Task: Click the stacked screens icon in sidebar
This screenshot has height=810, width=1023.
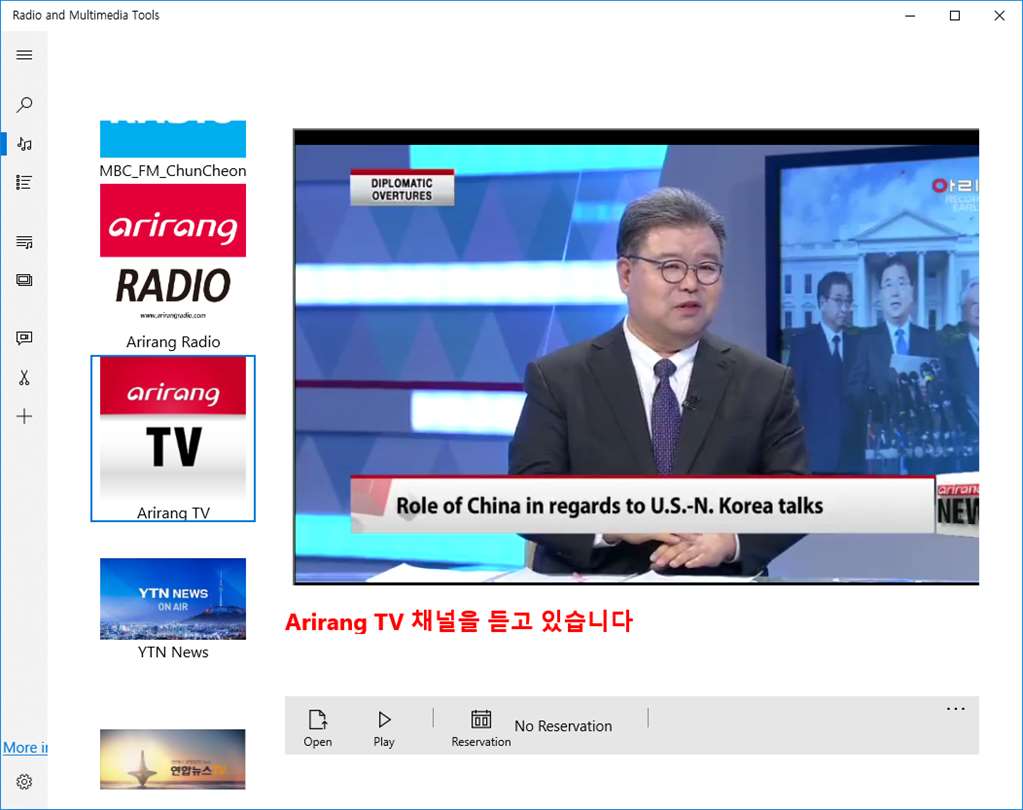Action: (x=24, y=280)
